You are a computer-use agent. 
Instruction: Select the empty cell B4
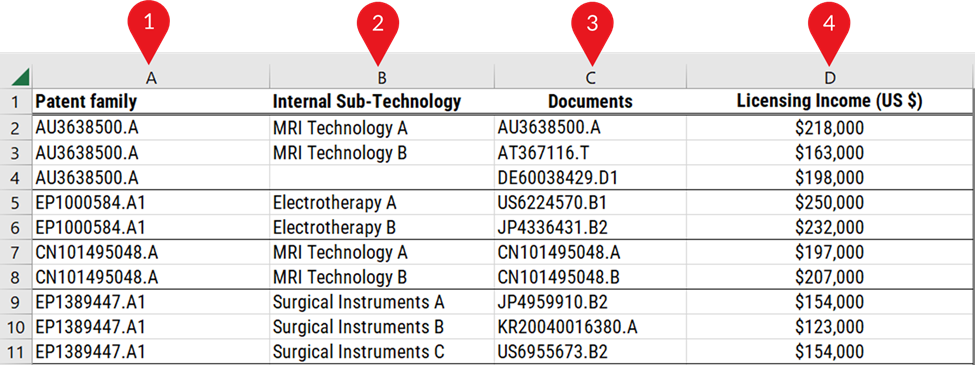(x=382, y=178)
